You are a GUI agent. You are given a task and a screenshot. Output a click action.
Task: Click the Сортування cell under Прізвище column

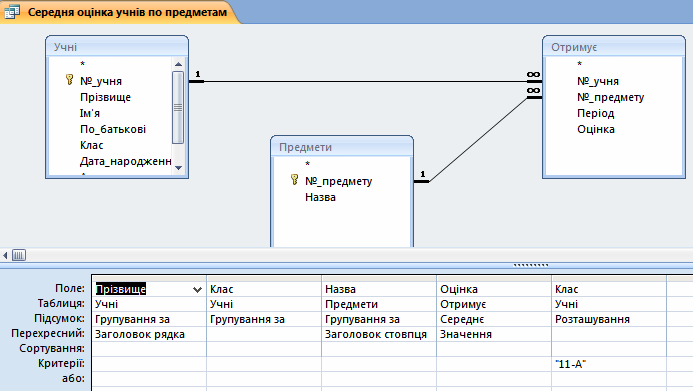149,349
